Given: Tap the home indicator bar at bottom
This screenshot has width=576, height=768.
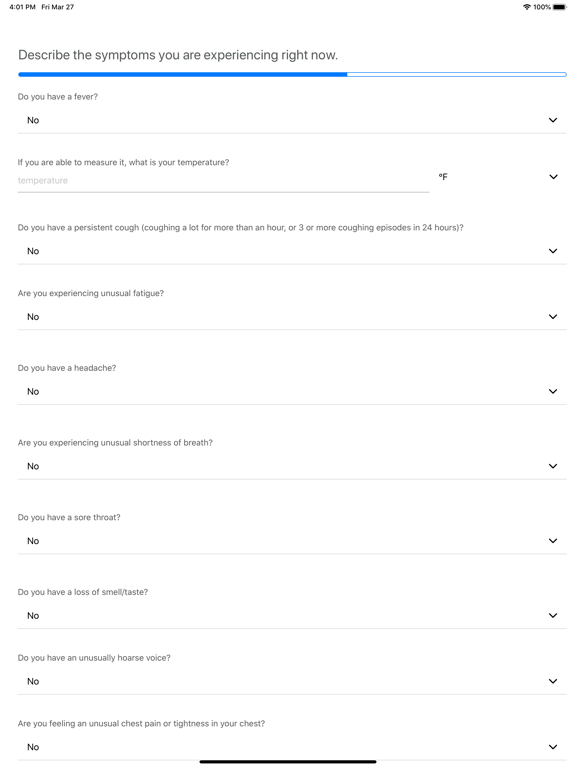Looking at the screenshot, I should pyautogui.click(x=288, y=762).
